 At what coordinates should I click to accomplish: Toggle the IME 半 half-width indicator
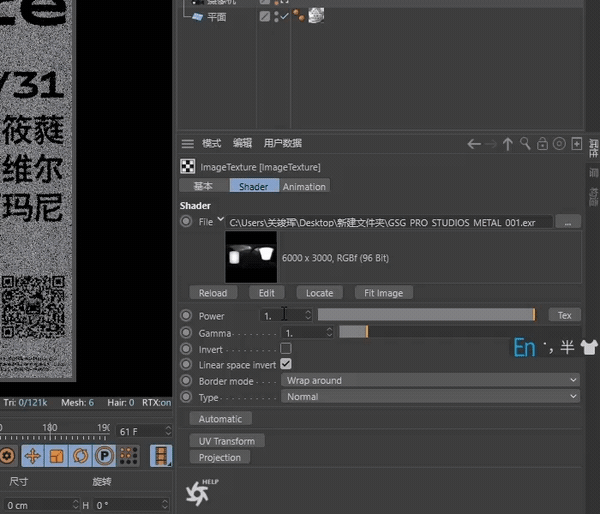pos(567,348)
